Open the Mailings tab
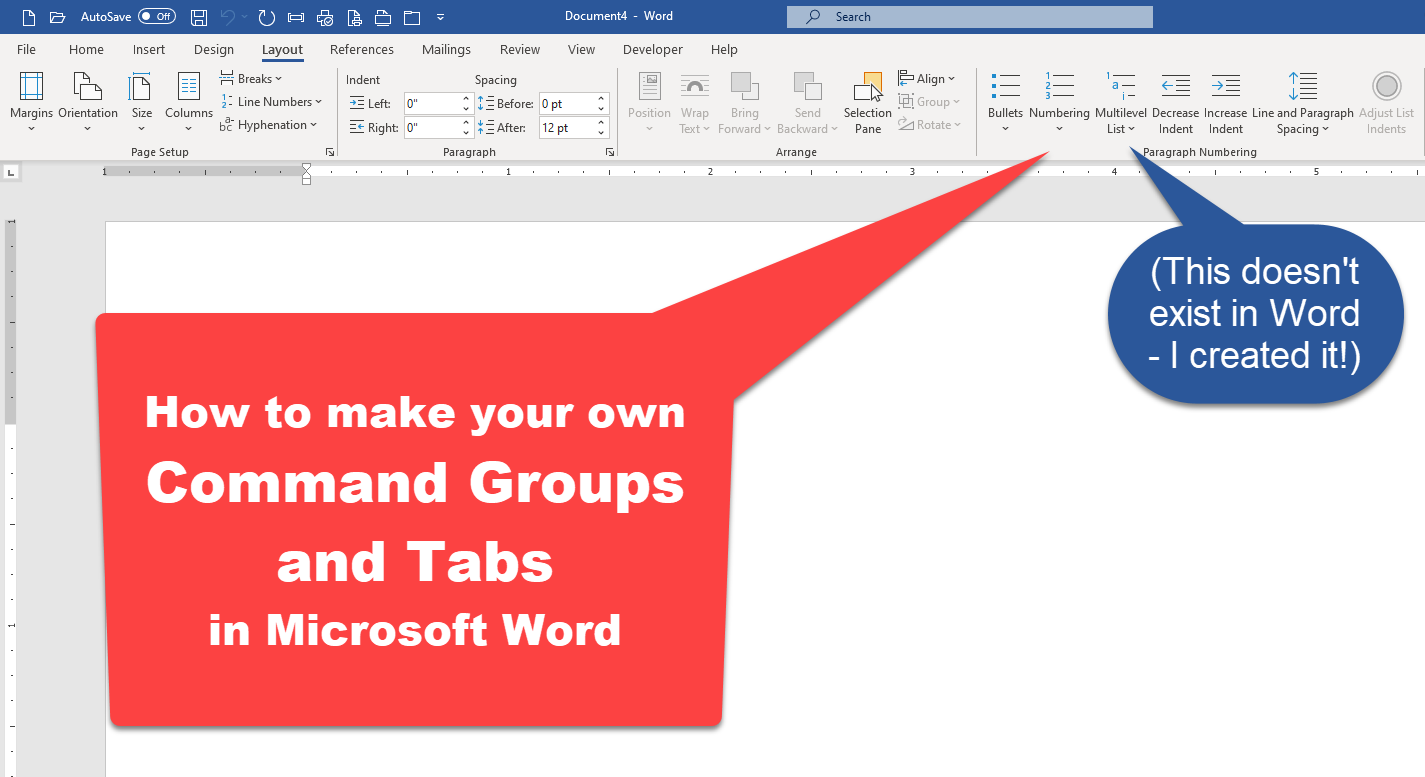 point(446,49)
